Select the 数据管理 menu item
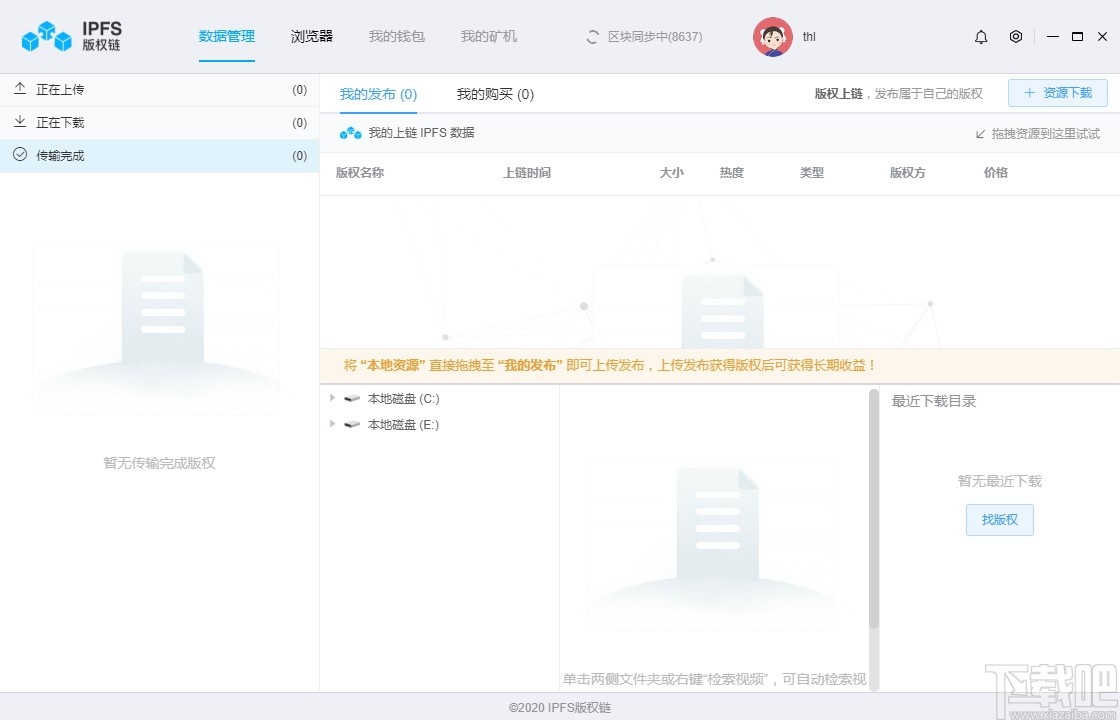 [x=226, y=35]
